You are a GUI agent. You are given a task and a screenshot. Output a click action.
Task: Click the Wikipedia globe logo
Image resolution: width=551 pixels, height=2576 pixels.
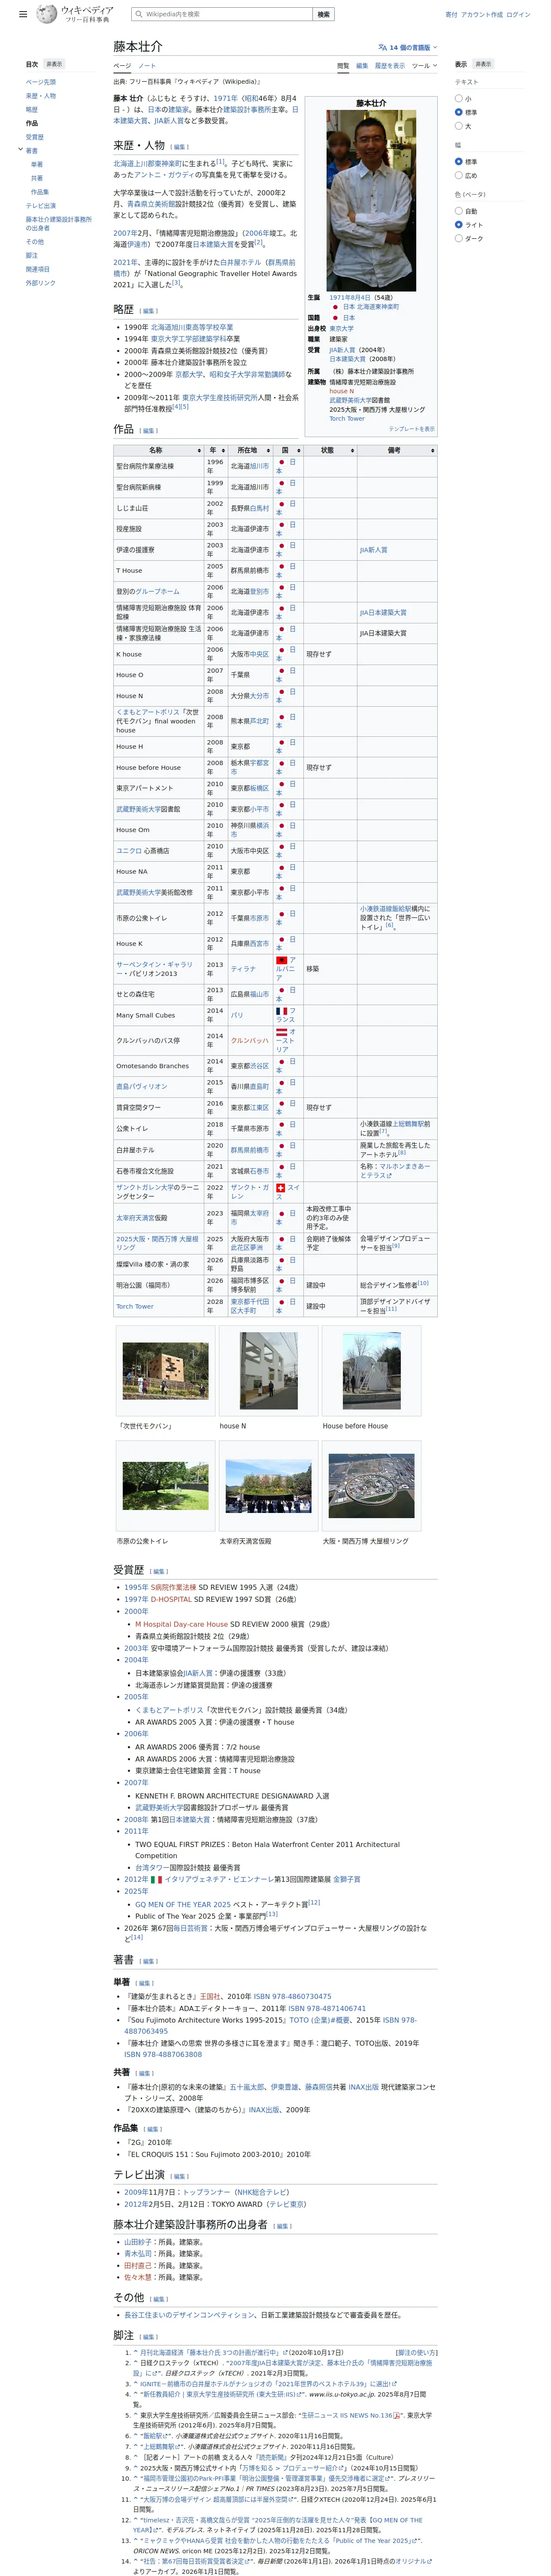coord(47,14)
